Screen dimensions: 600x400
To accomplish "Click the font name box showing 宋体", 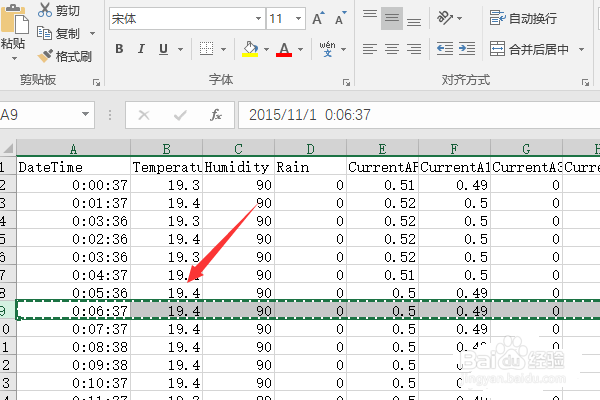I will (181, 18).
